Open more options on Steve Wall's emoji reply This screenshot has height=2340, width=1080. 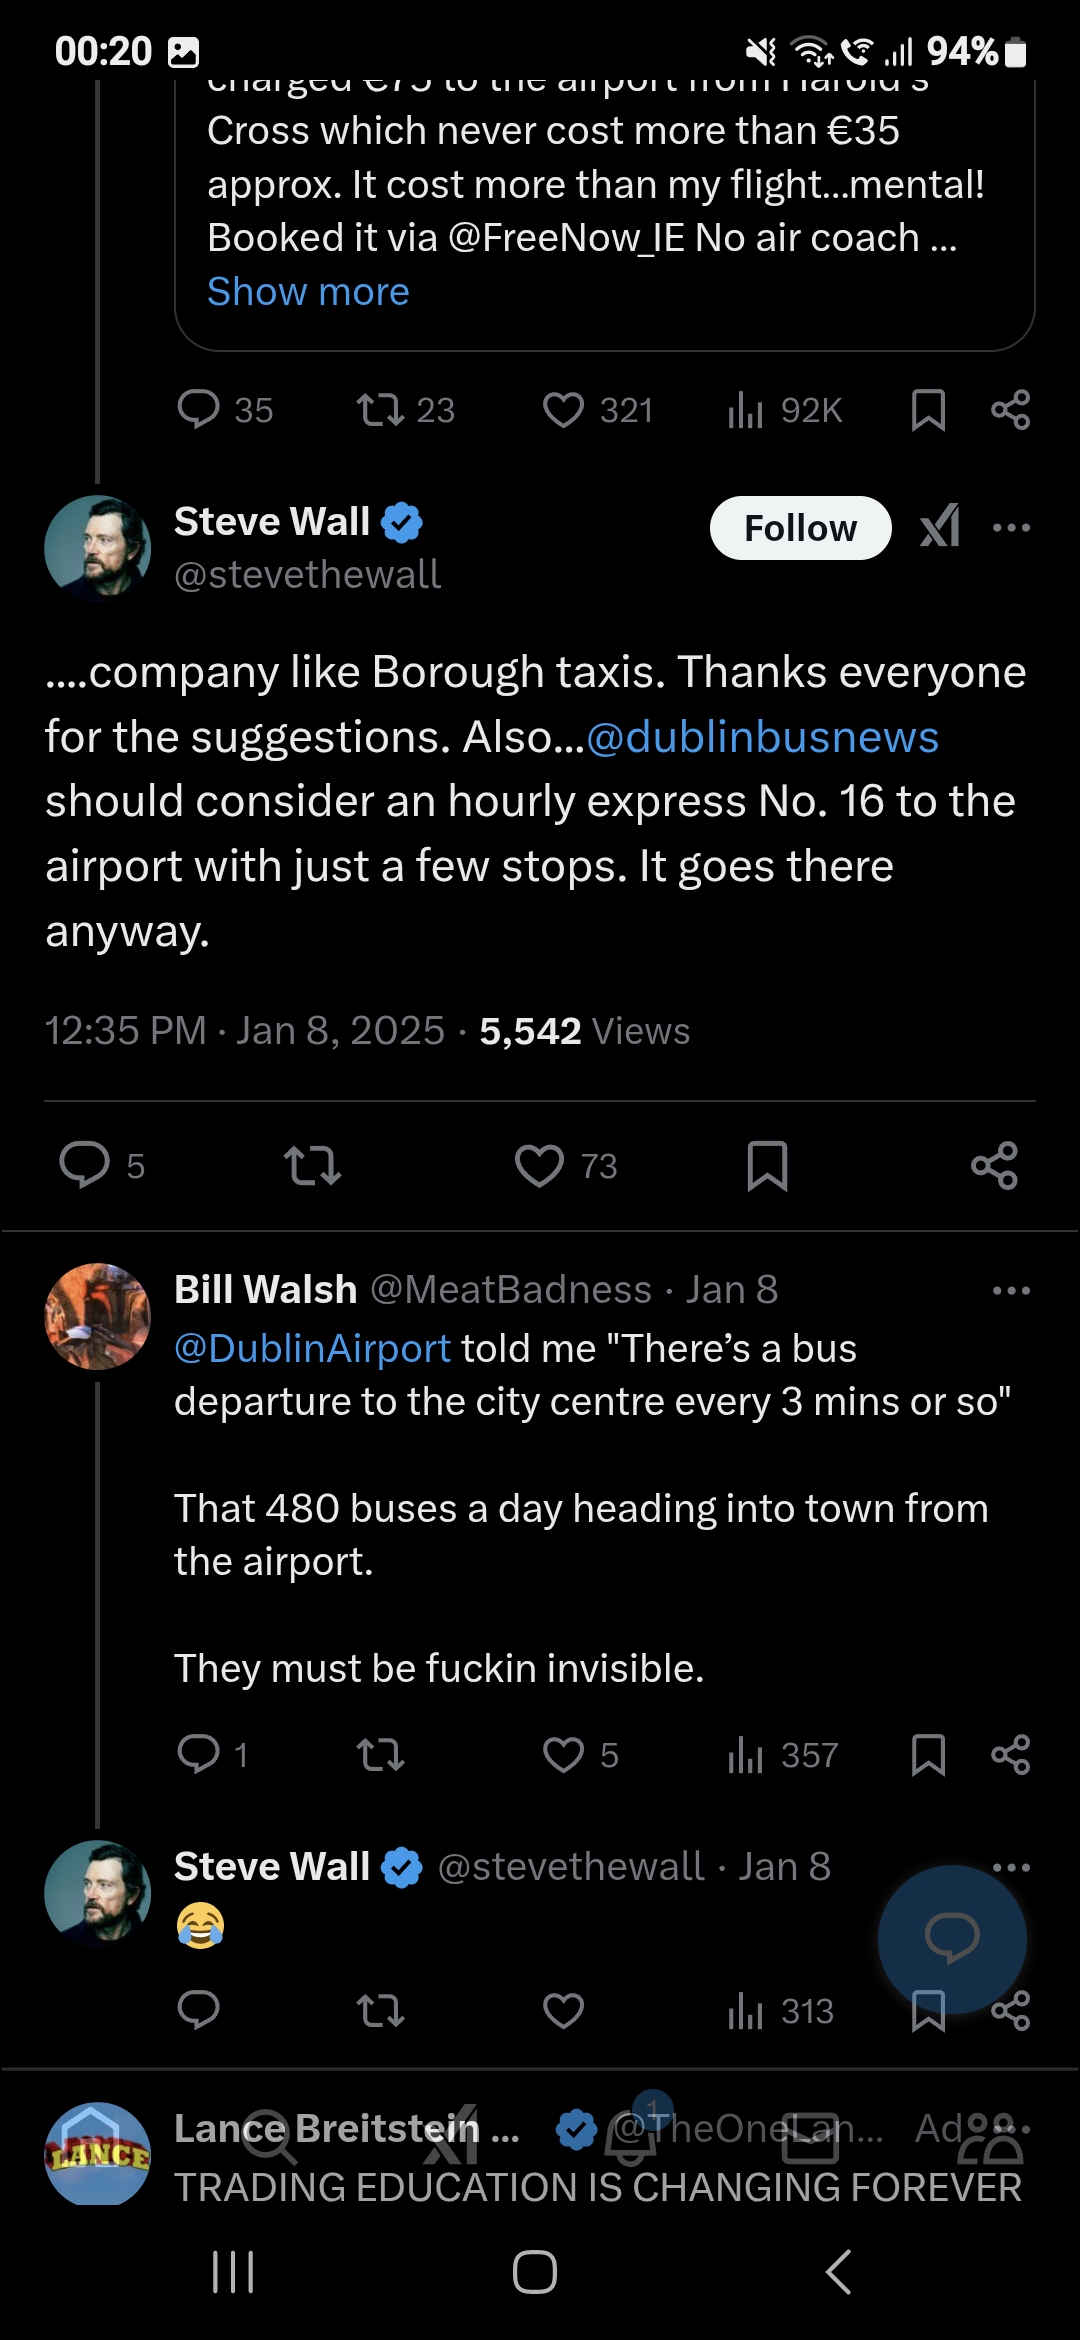1011,1867
